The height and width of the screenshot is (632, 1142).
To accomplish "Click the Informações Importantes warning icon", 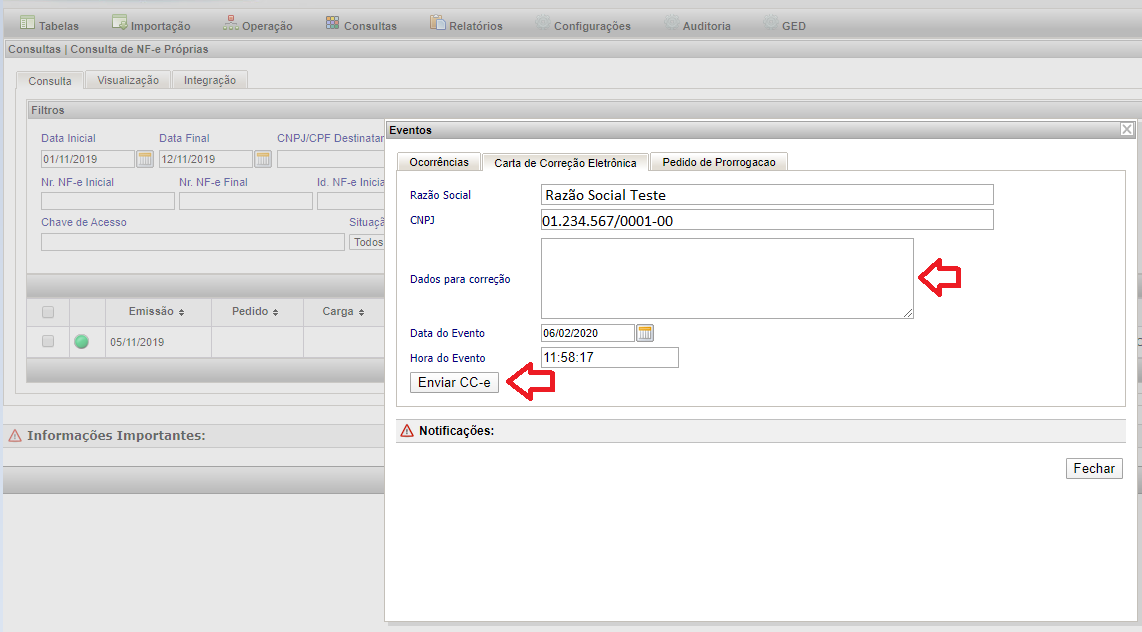I will (15, 435).
